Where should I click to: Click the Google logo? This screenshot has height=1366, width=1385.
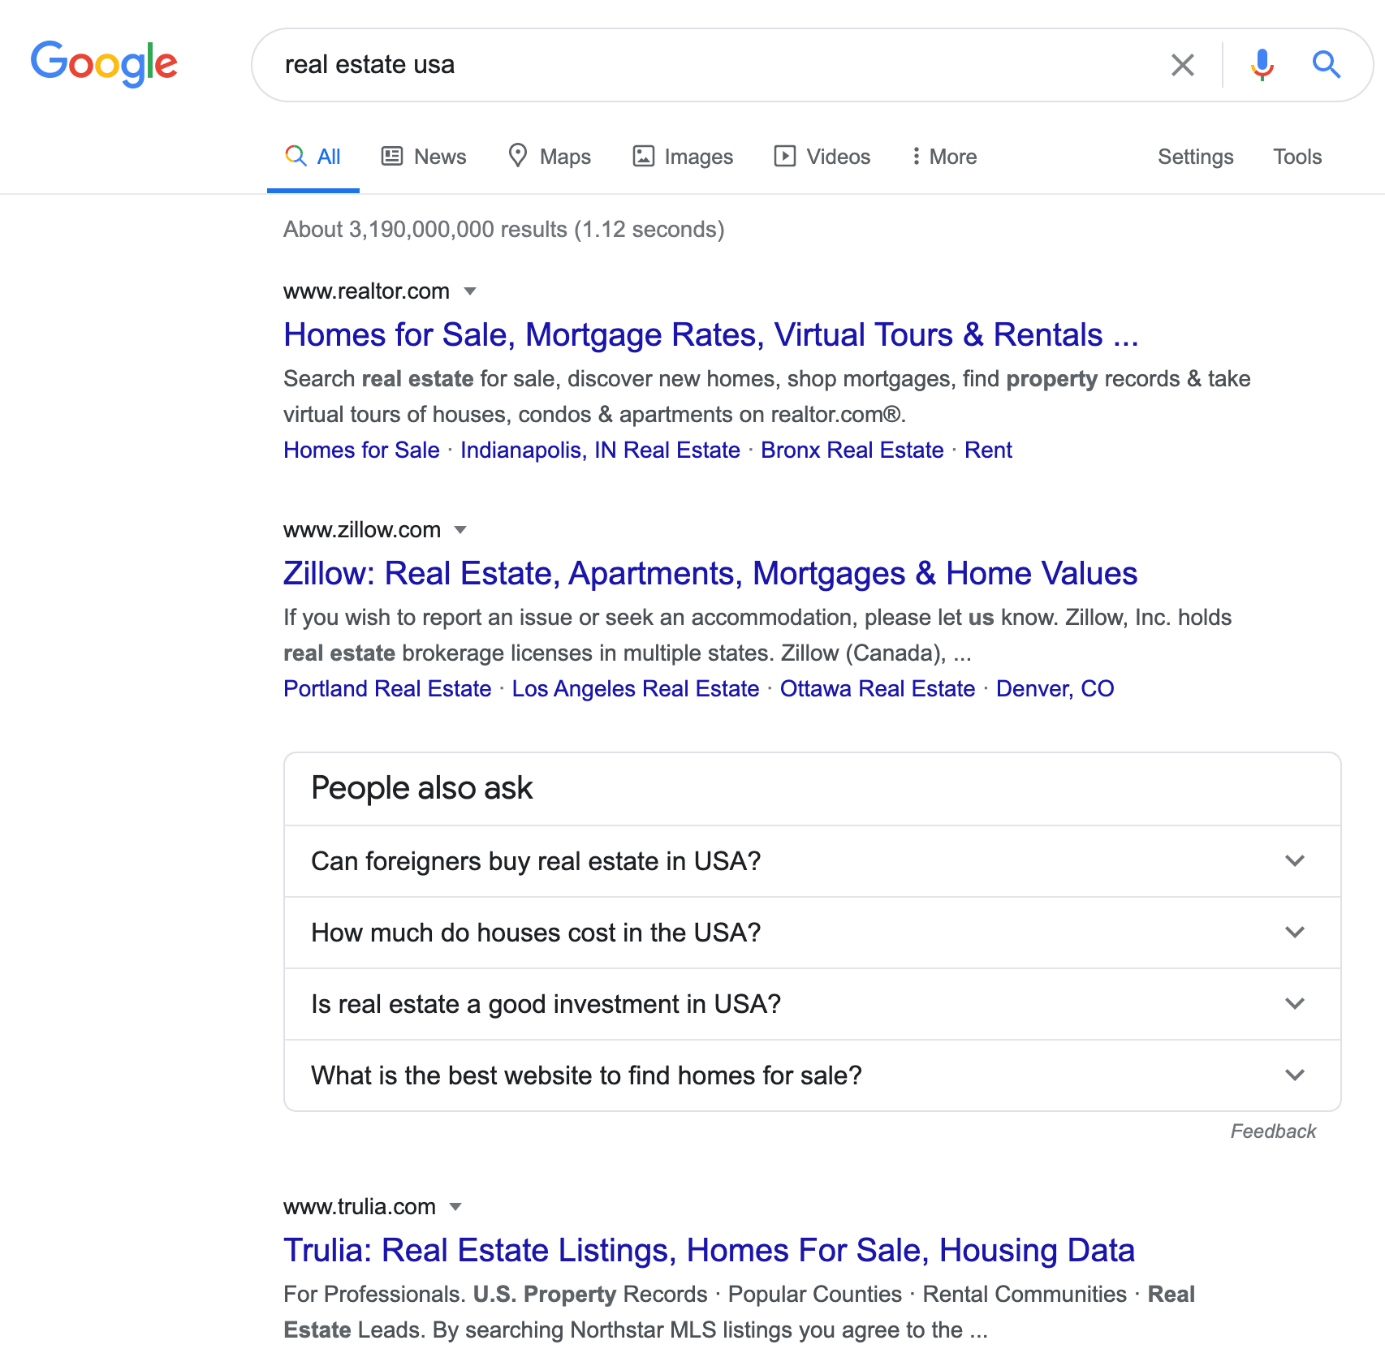click(x=104, y=64)
